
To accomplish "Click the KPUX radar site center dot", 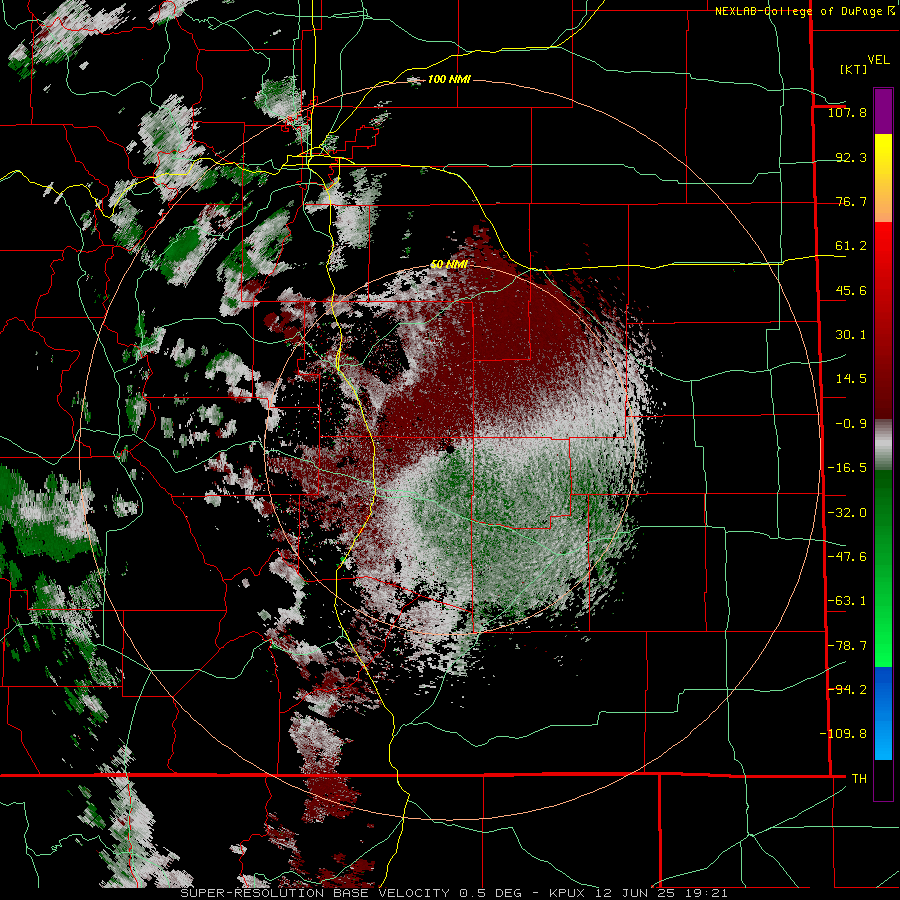I will (449, 448).
